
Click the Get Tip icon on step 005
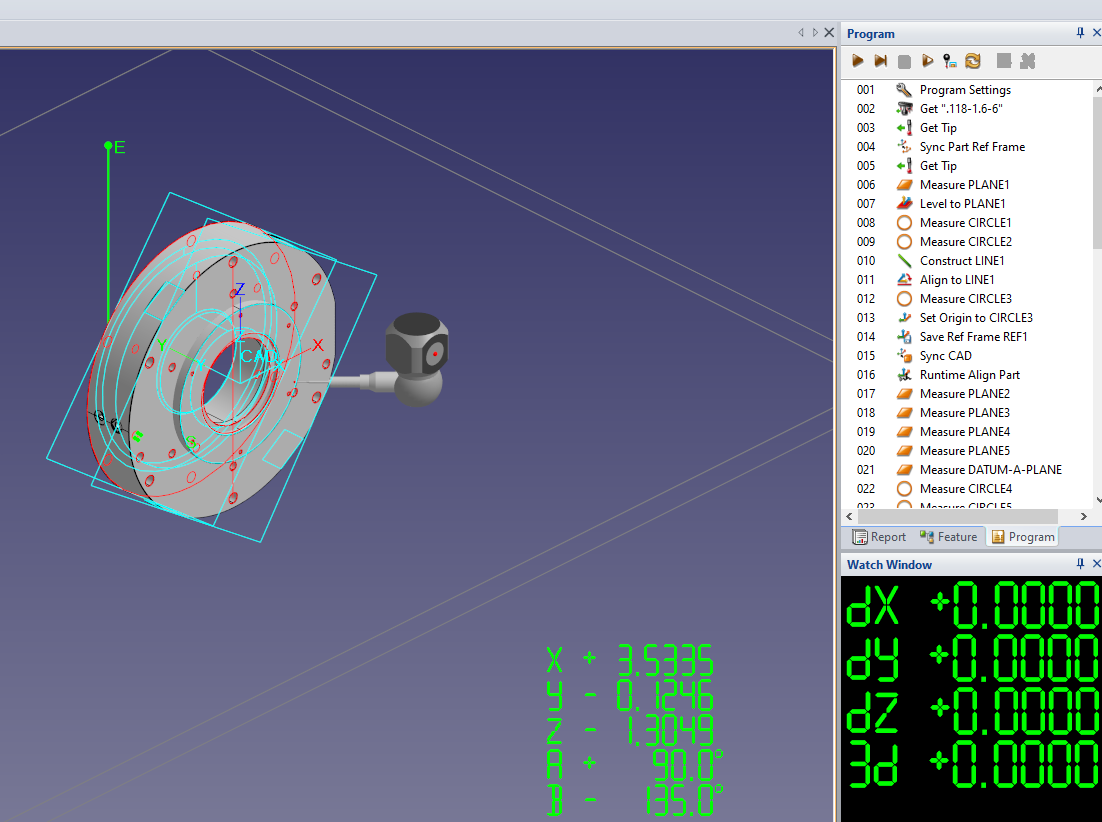pyautogui.click(x=904, y=165)
